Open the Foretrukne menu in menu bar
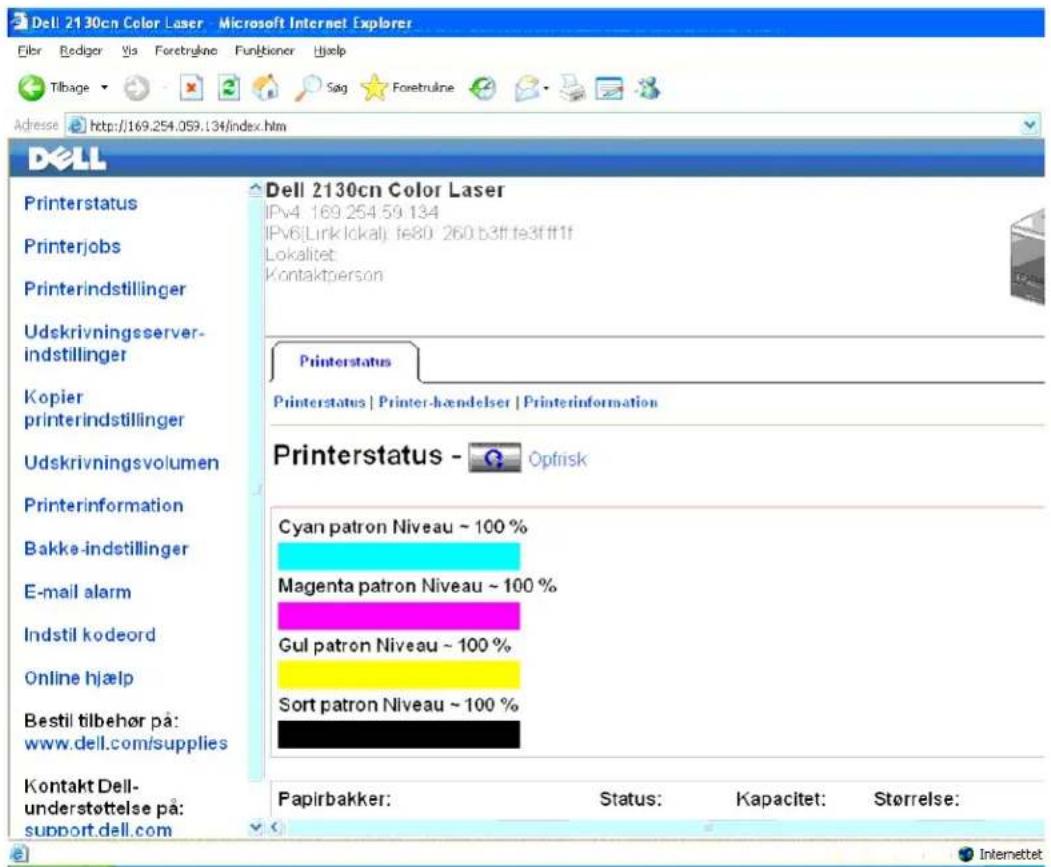 coord(186,51)
